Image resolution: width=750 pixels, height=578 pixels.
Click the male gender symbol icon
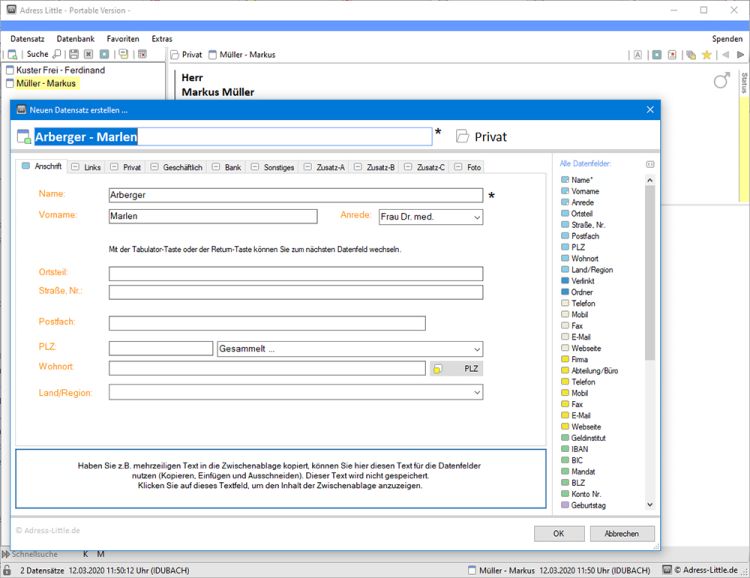(721, 80)
